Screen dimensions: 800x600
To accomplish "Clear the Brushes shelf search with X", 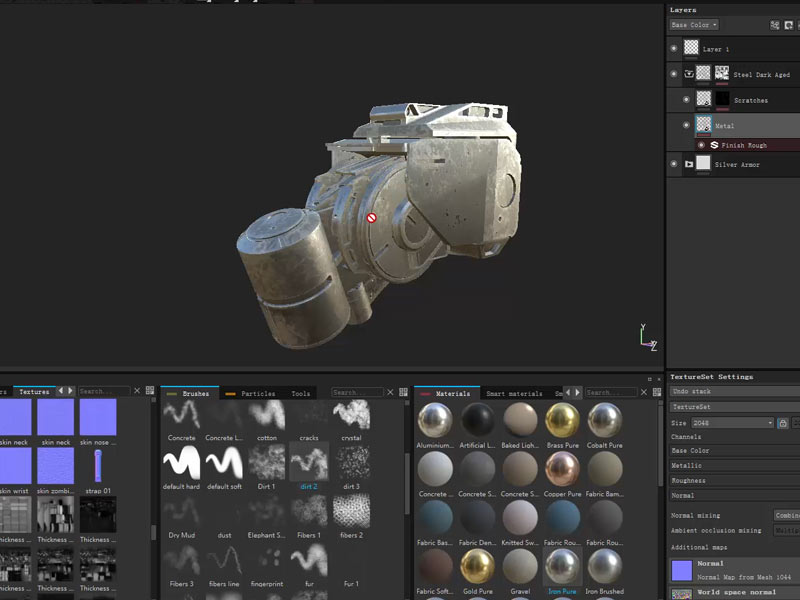I will click(x=392, y=393).
